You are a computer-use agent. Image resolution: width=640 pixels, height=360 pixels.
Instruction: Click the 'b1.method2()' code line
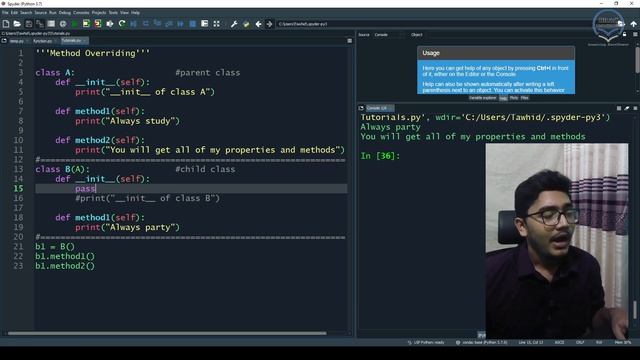(x=65, y=266)
